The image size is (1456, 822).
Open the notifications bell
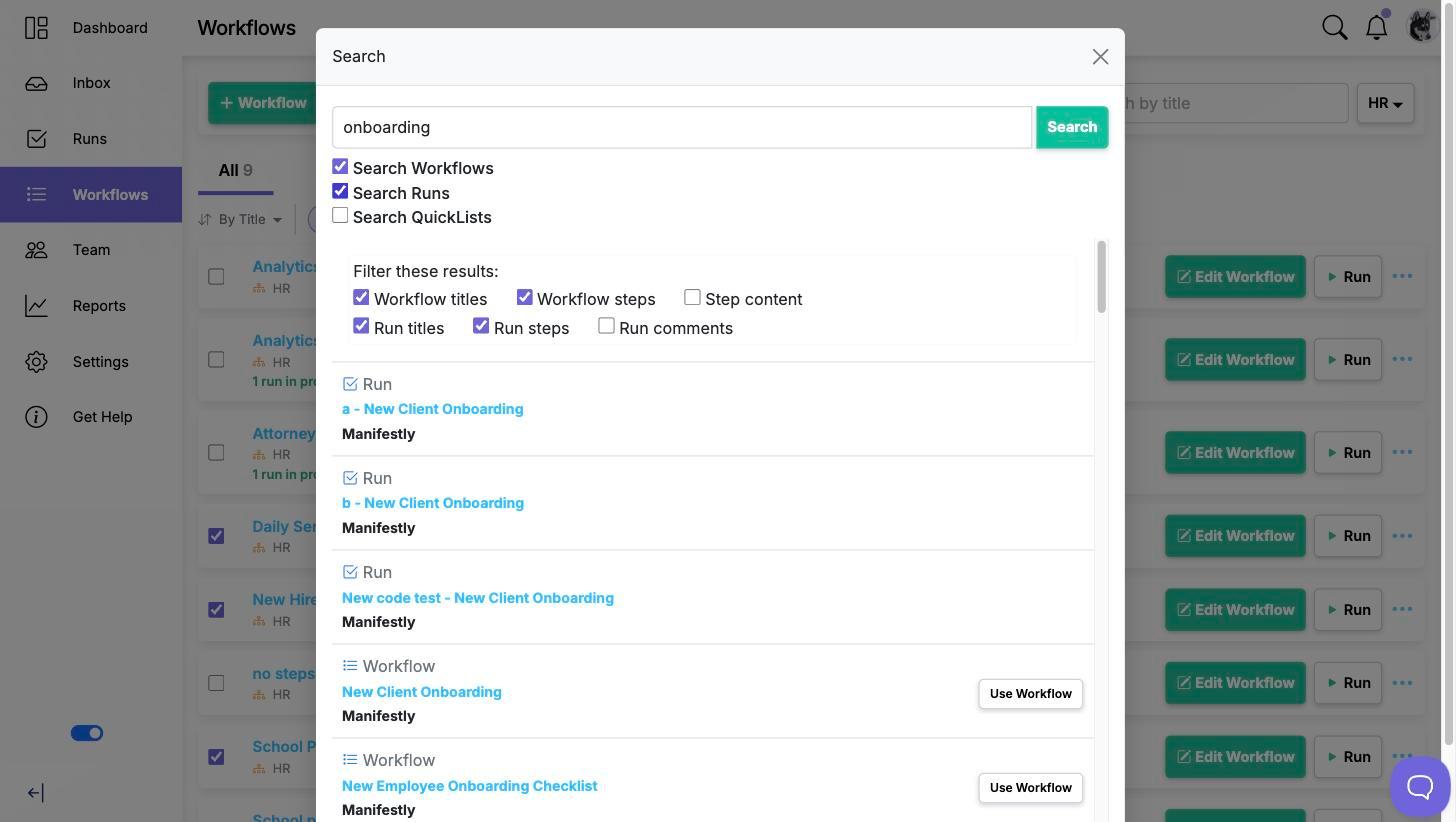[1377, 27]
